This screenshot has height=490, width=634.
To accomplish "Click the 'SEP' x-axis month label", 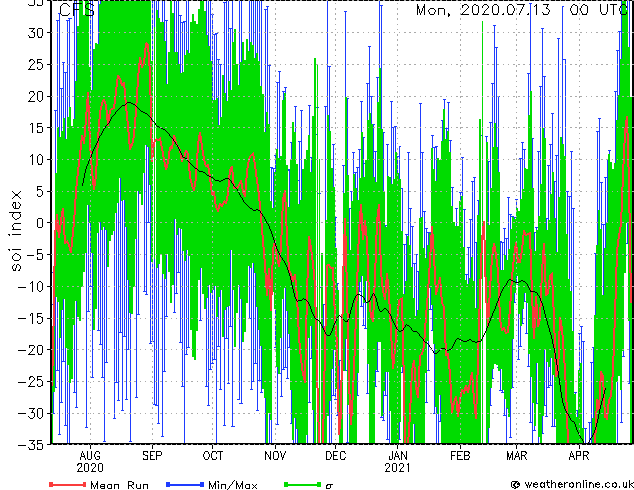I will (152, 456).
